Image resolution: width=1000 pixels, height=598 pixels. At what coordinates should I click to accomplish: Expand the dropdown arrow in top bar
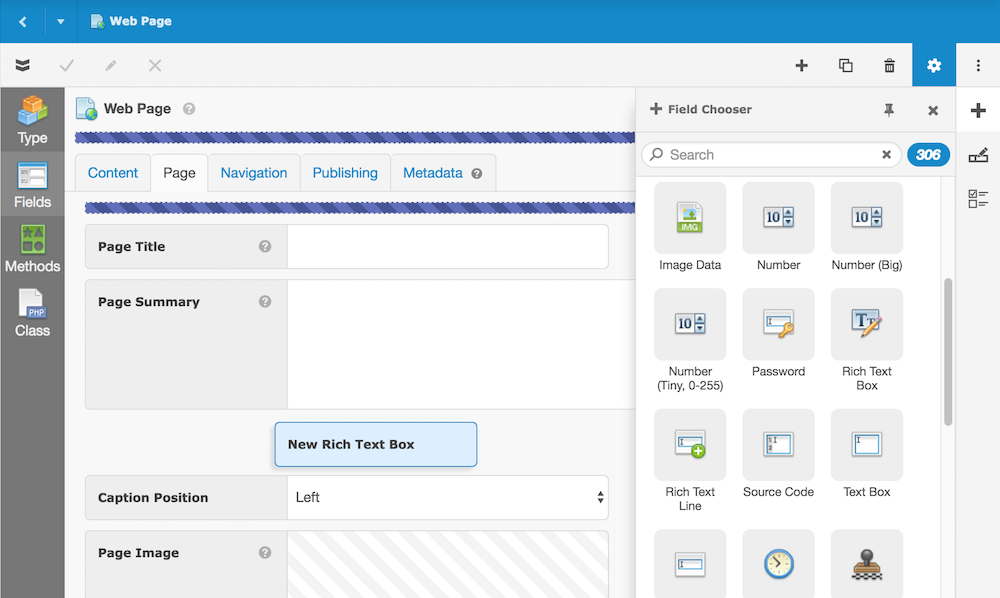tap(61, 21)
